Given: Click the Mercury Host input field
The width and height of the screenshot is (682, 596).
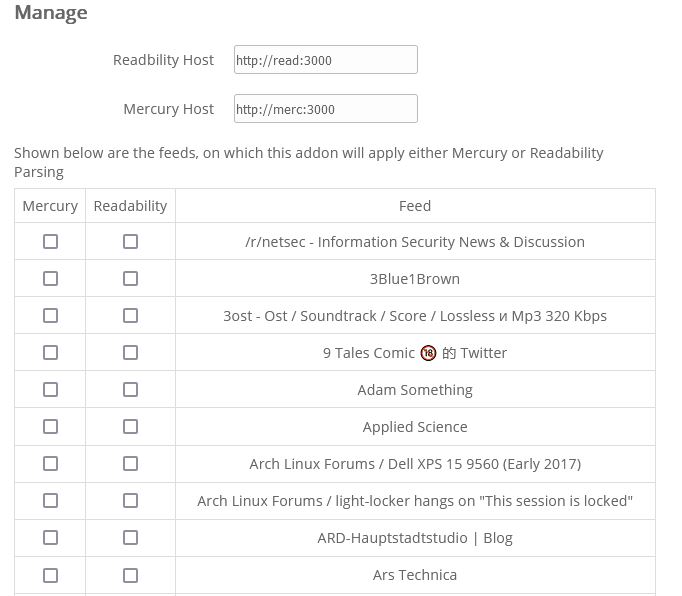Looking at the screenshot, I should (325, 109).
